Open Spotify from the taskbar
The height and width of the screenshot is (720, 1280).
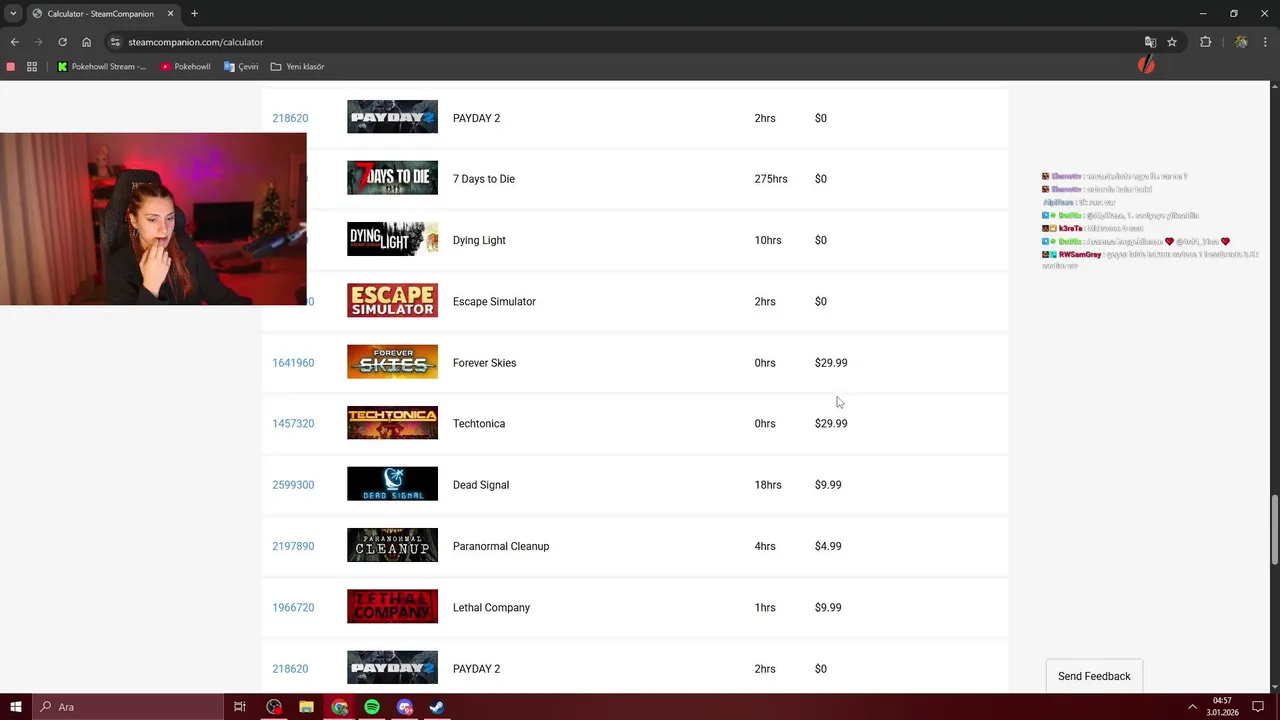372,707
